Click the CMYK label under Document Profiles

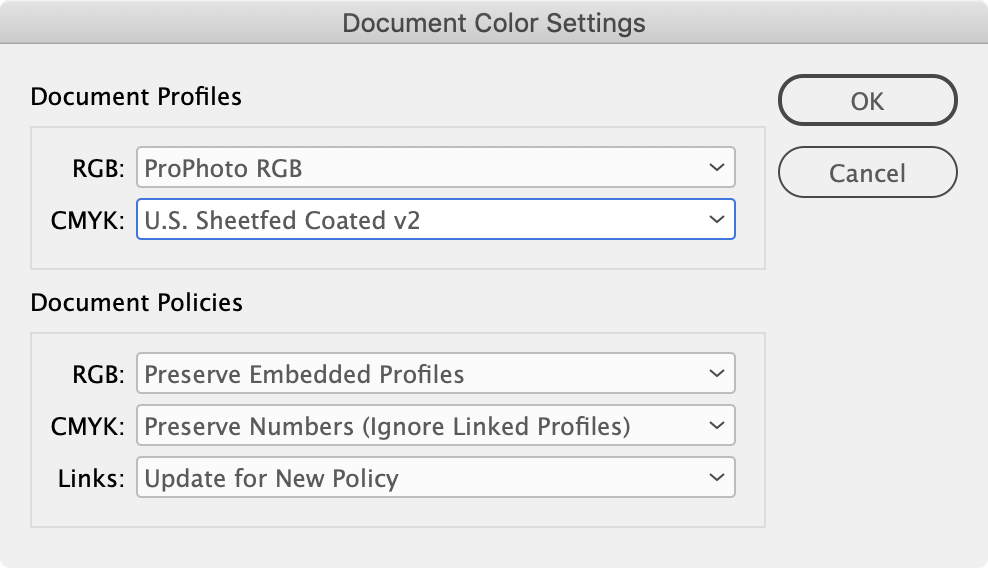pyautogui.click(x=87, y=221)
